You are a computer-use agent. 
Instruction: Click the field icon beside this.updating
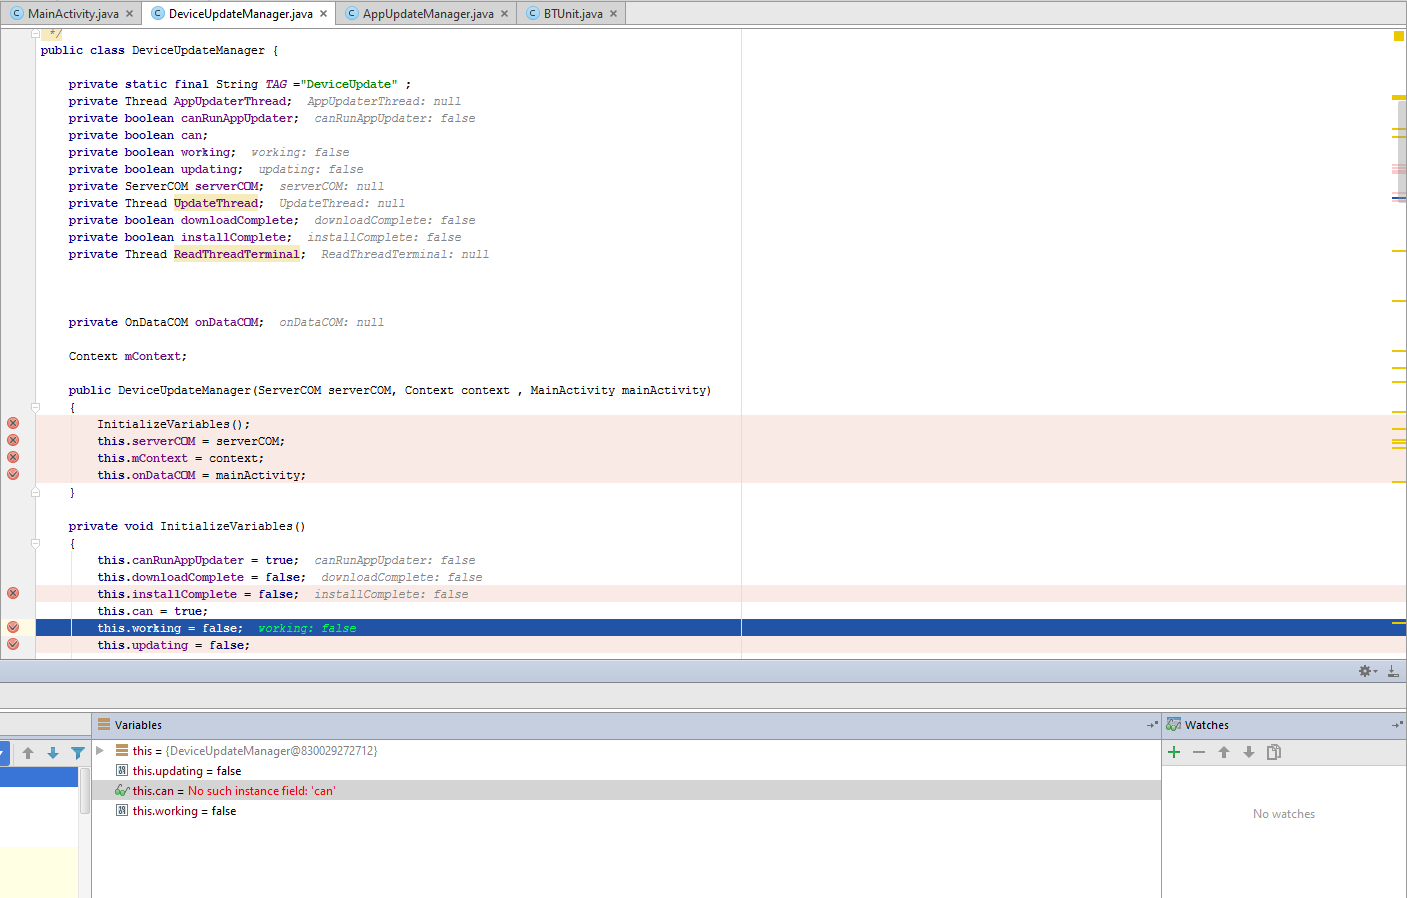tap(122, 770)
